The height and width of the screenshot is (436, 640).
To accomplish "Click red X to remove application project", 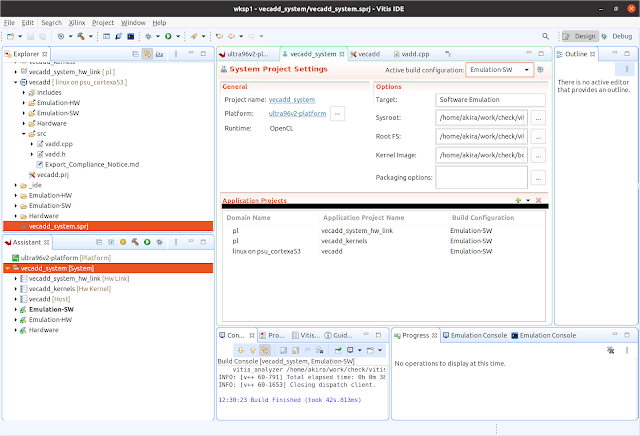I will [x=538, y=200].
